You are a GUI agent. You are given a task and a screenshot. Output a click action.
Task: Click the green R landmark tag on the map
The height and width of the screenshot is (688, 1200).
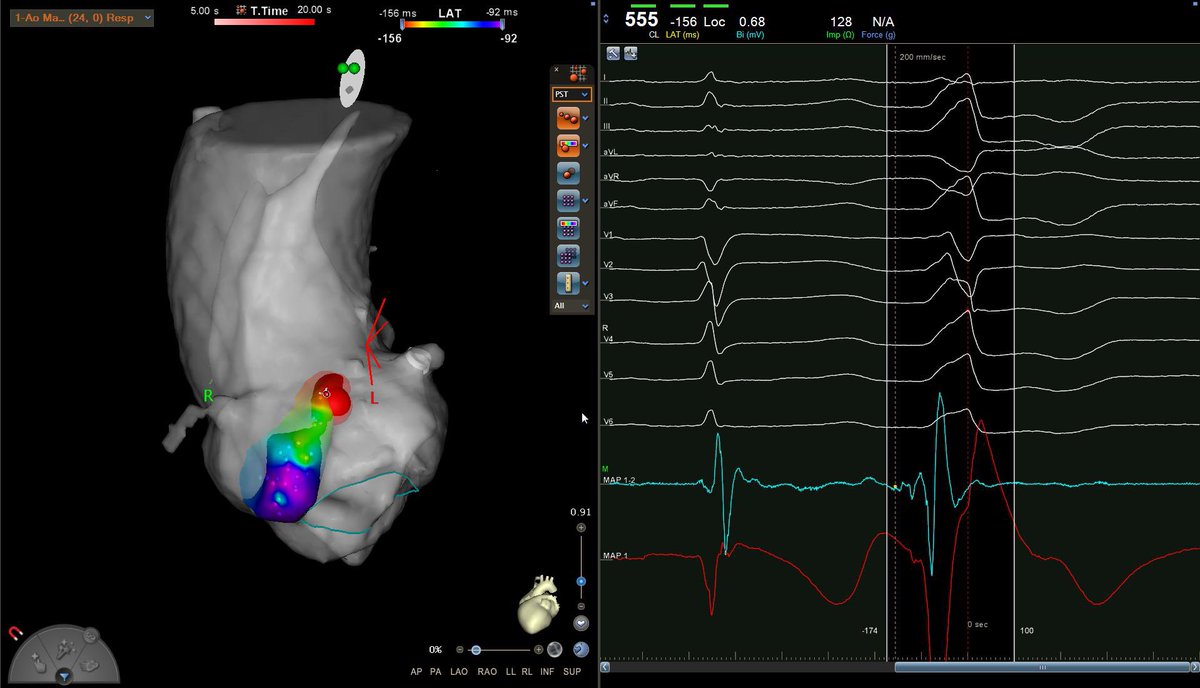click(209, 396)
